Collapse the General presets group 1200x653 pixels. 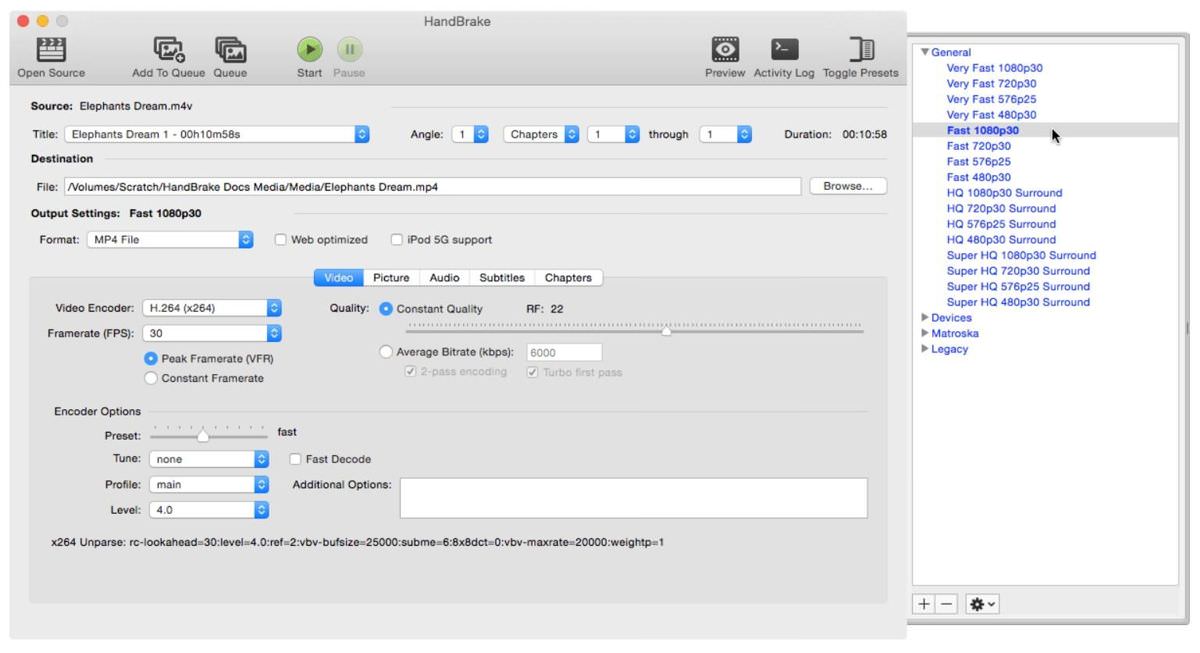point(925,52)
